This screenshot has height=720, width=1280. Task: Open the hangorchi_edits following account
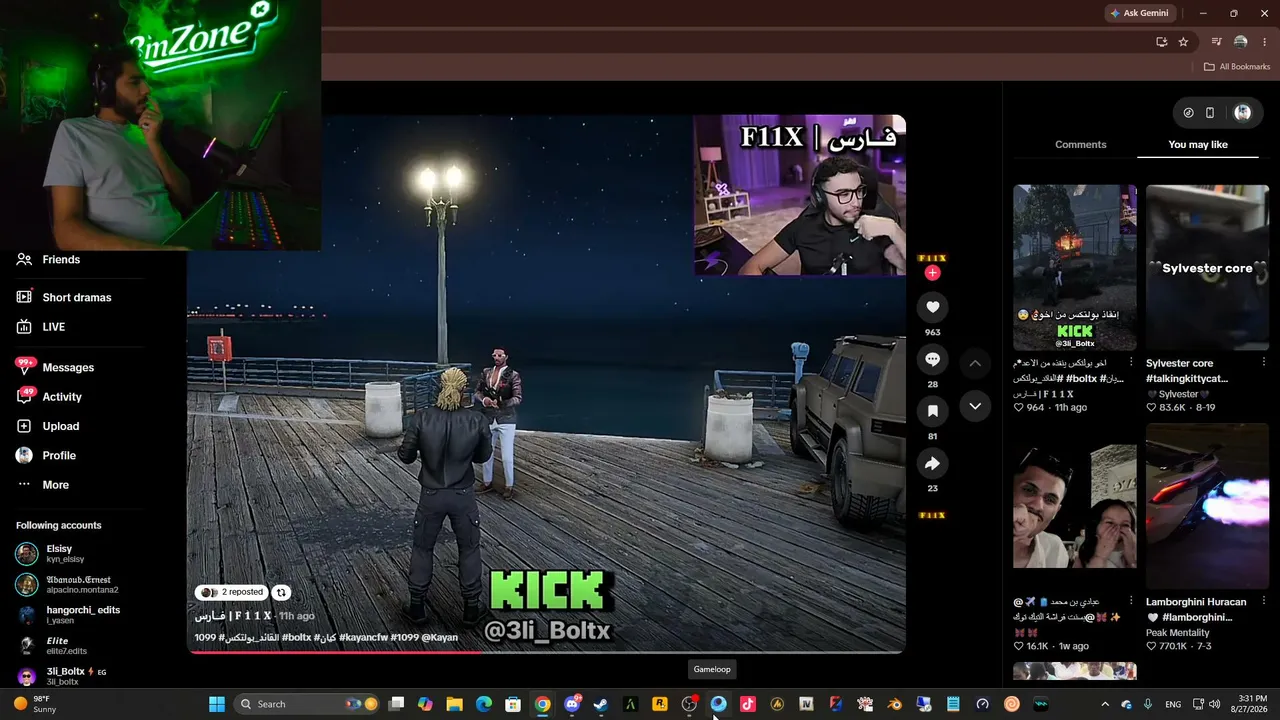(70, 615)
